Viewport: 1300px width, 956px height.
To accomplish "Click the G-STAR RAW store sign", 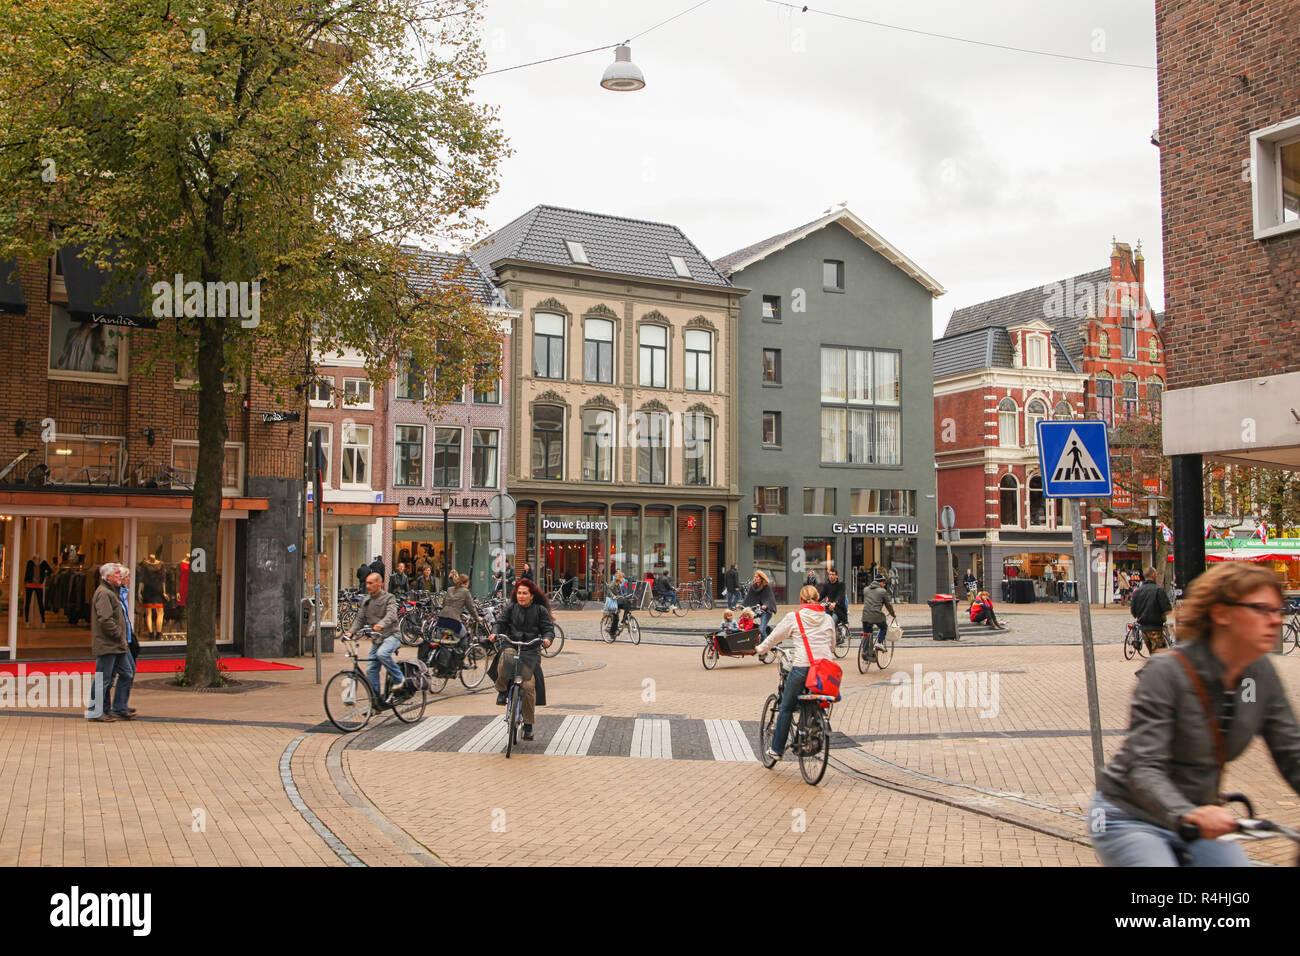I will (x=875, y=528).
